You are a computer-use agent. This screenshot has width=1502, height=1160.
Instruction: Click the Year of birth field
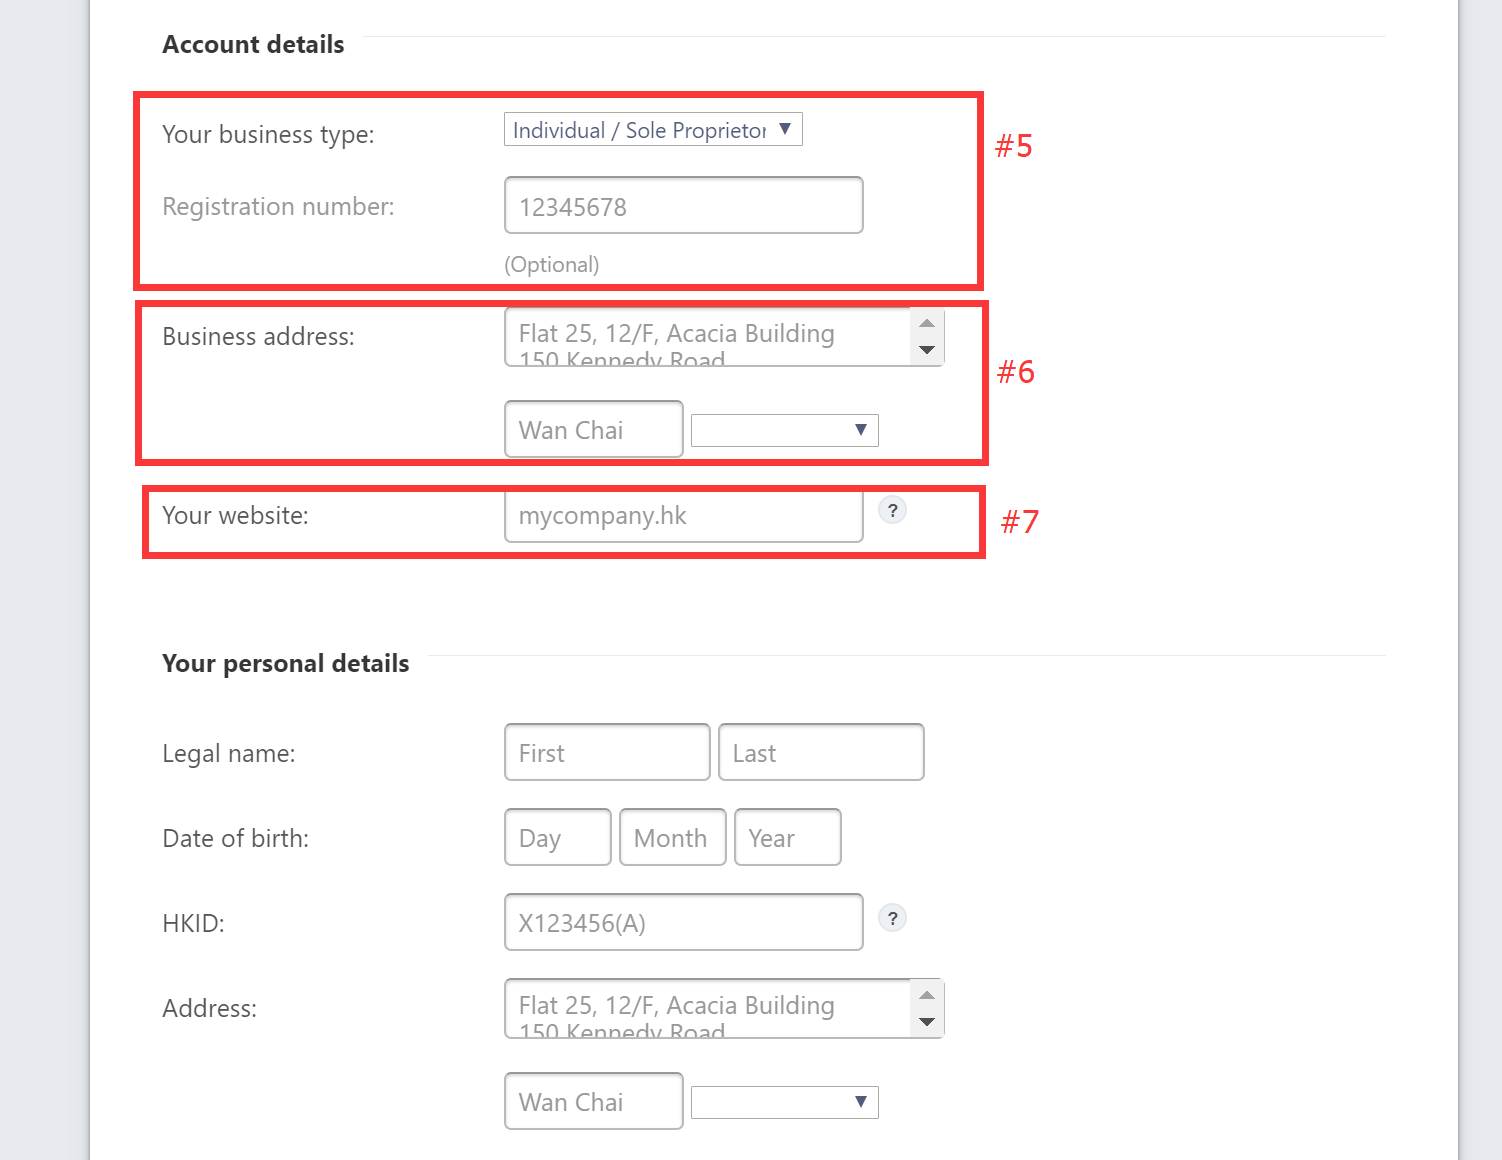point(788,837)
